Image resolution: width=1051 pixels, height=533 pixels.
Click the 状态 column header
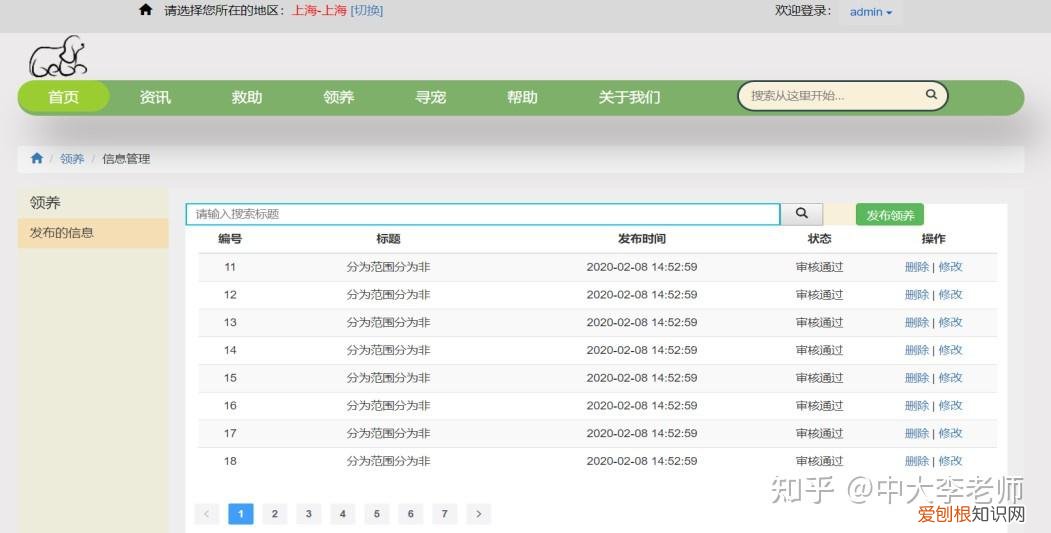point(819,239)
